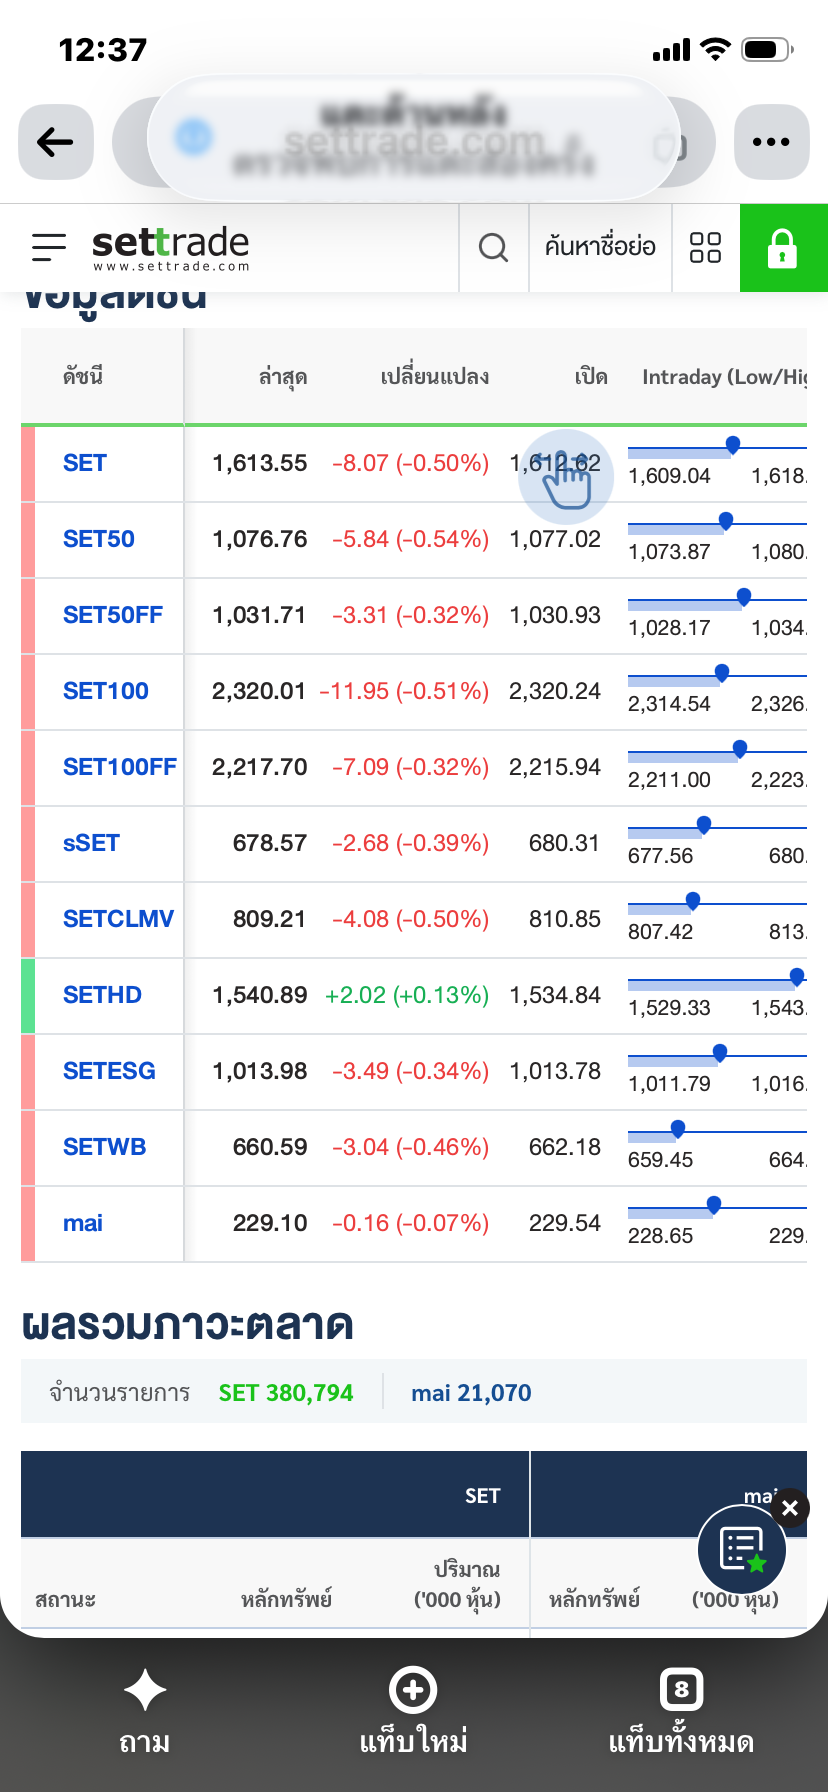The width and height of the screenshot is (828, 1792).
Task: Show all tabs via แท็บทั้งหมด
Action: point(681,1711)
